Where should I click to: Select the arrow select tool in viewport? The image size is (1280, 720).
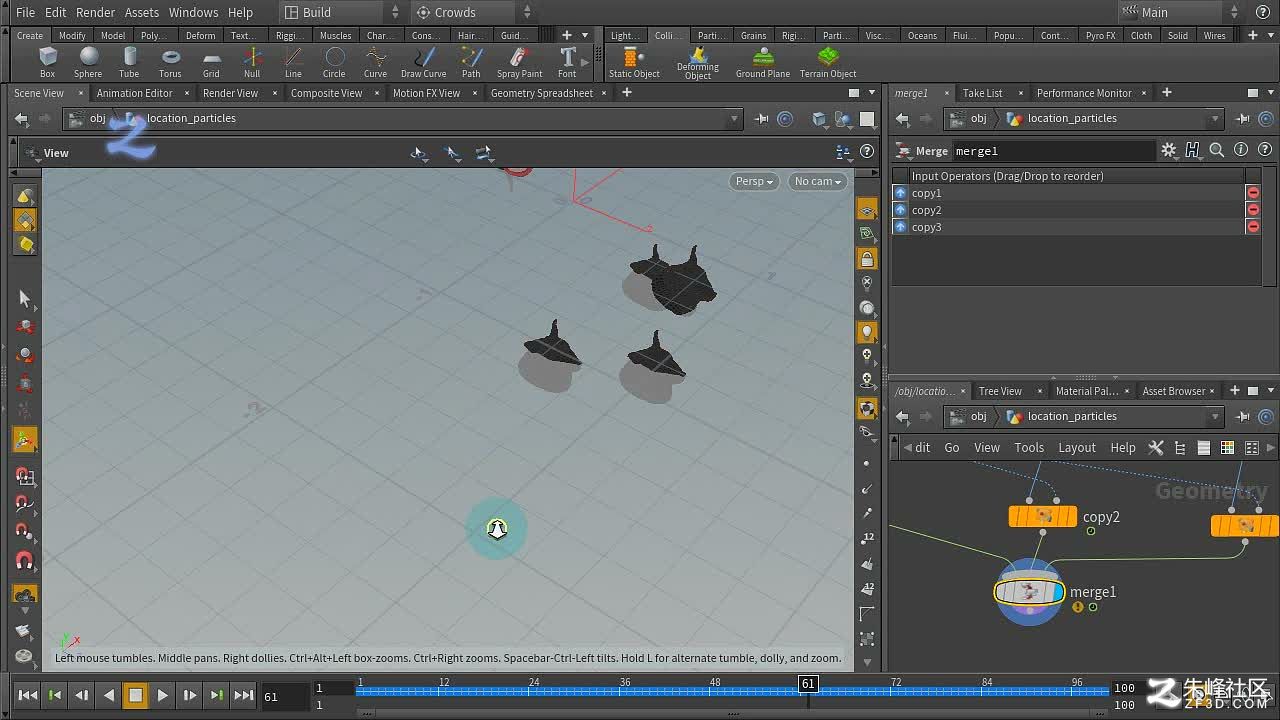point(25,298)
